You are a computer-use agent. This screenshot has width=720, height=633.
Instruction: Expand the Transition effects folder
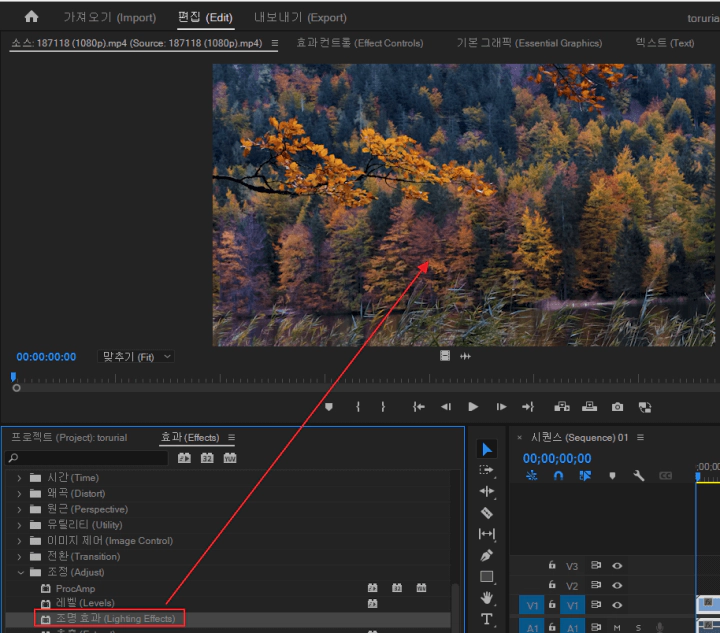(x=19, y=557)
